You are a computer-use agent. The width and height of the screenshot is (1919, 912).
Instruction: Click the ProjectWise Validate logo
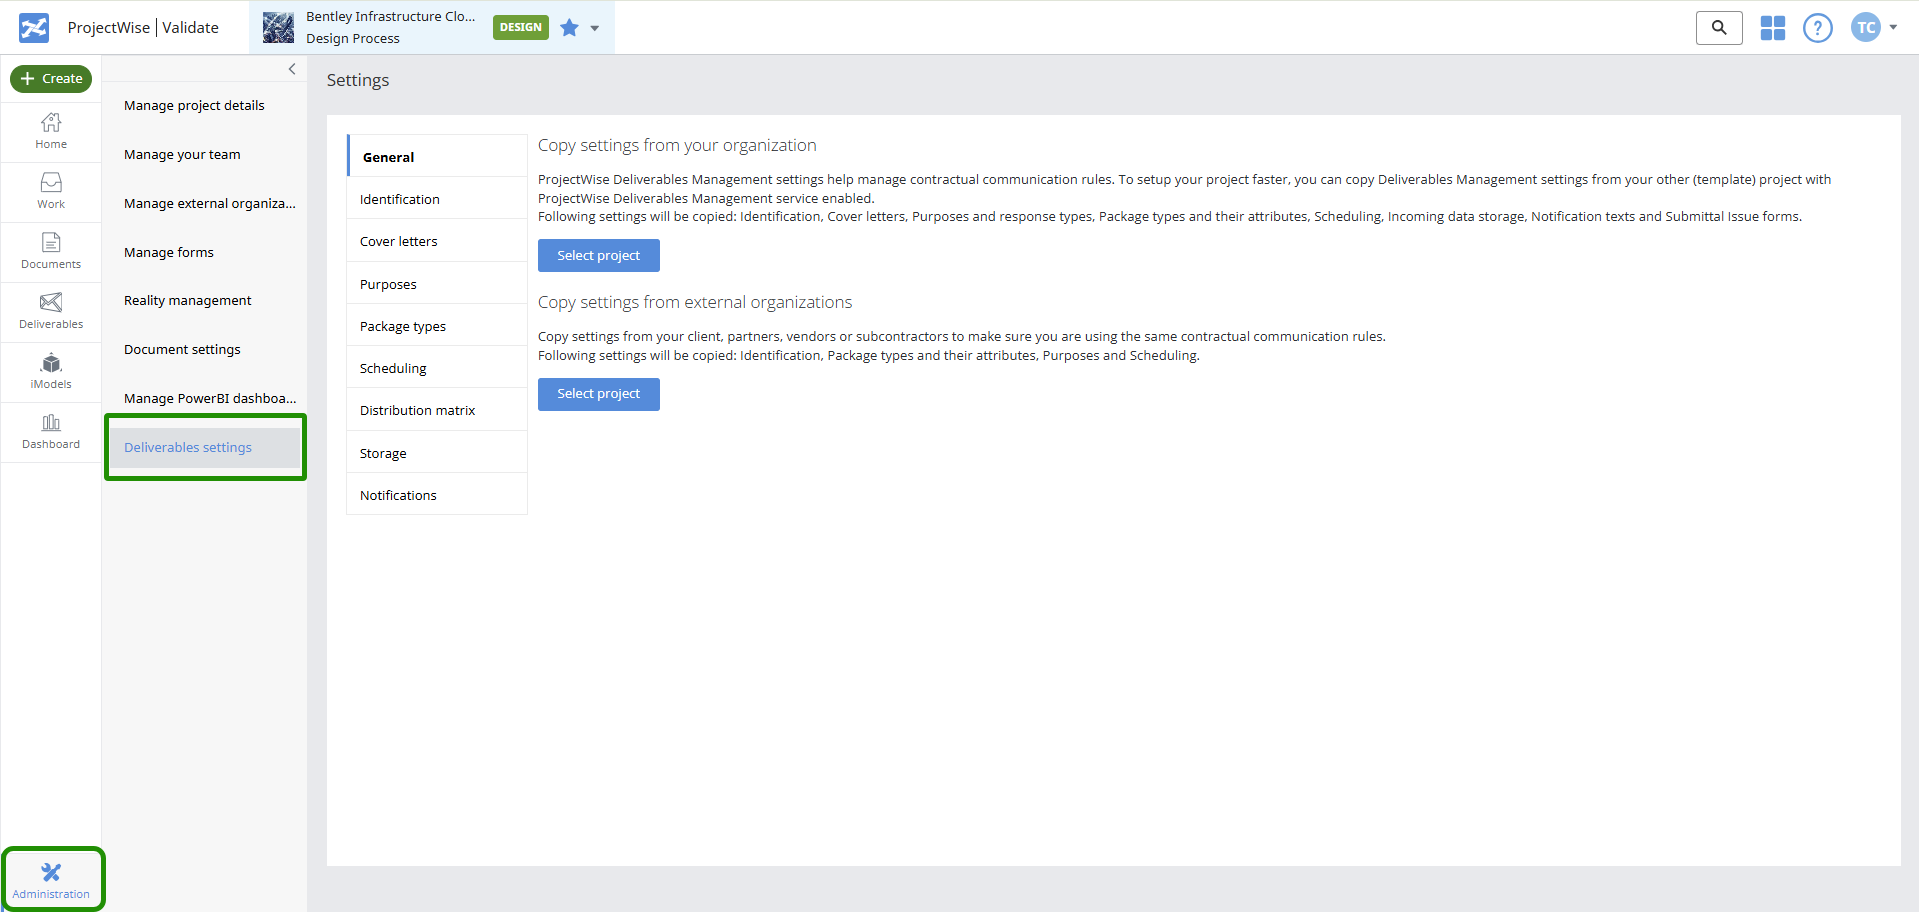[x=32, y=27]
